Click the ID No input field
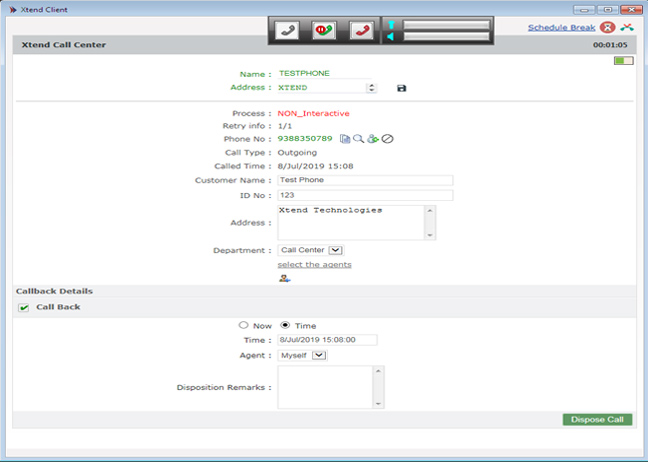The width and height of the screenshot is (648, 462). click(x=365, y=195)
